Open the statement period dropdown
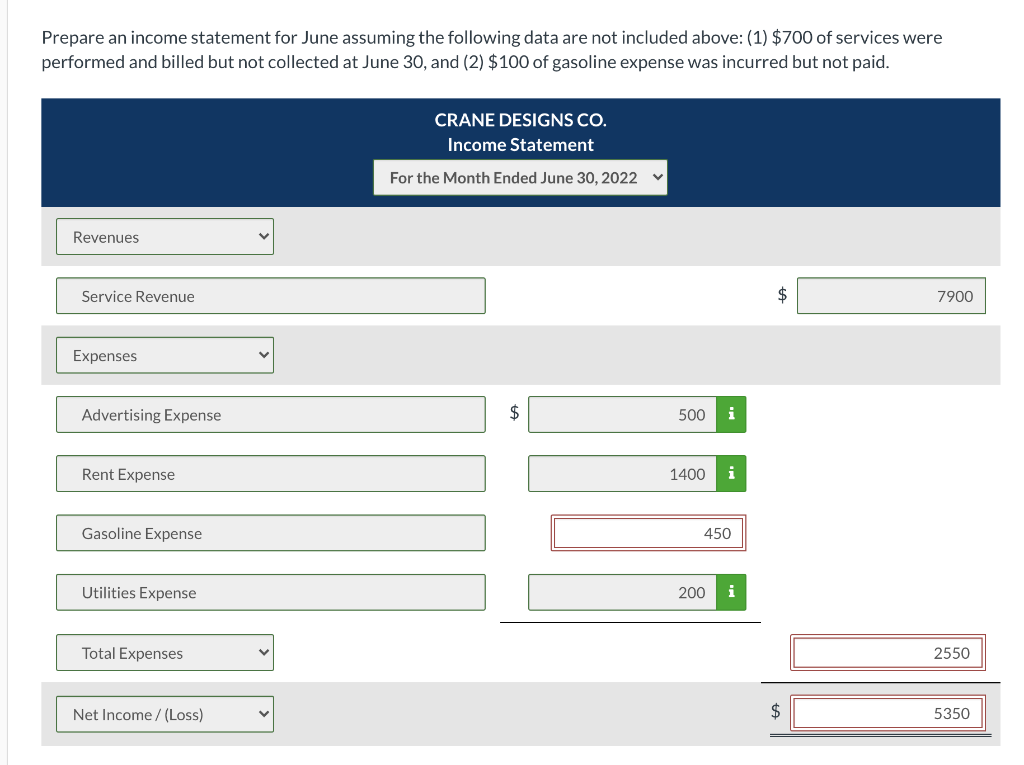Screen dimensions: 1024x765 coord(520,178)
